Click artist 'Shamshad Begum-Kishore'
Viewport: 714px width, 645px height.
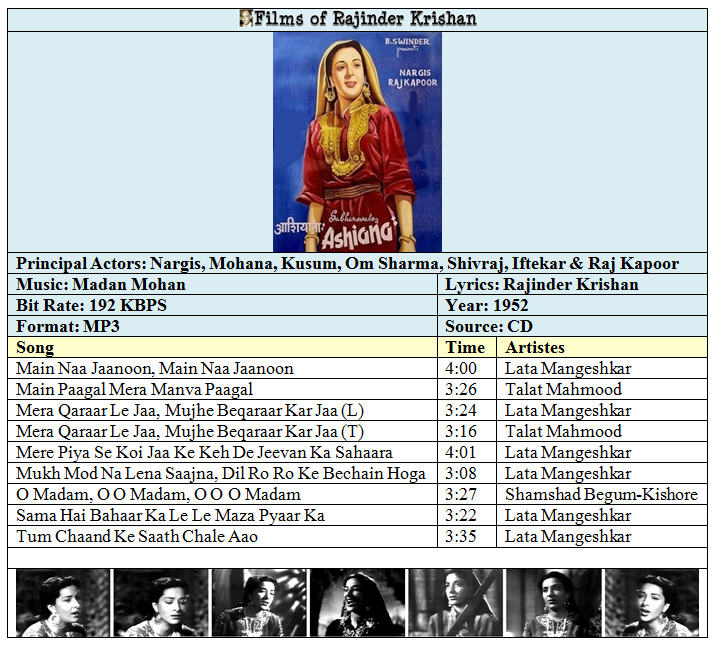click(x=602, y=494)
